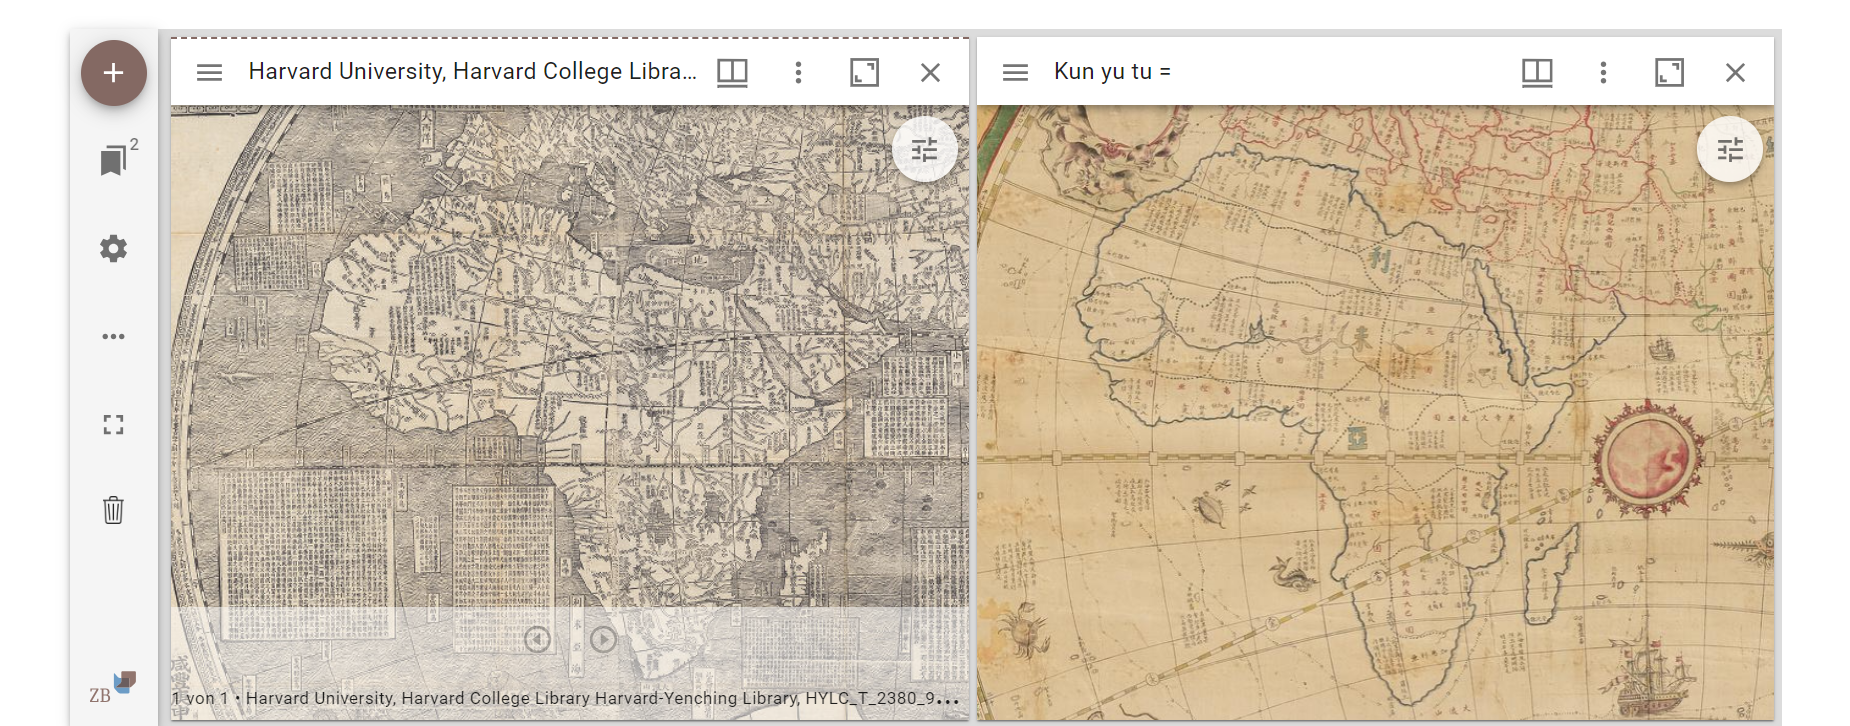Select the Kun yu tu window title

pos(1112,71)
